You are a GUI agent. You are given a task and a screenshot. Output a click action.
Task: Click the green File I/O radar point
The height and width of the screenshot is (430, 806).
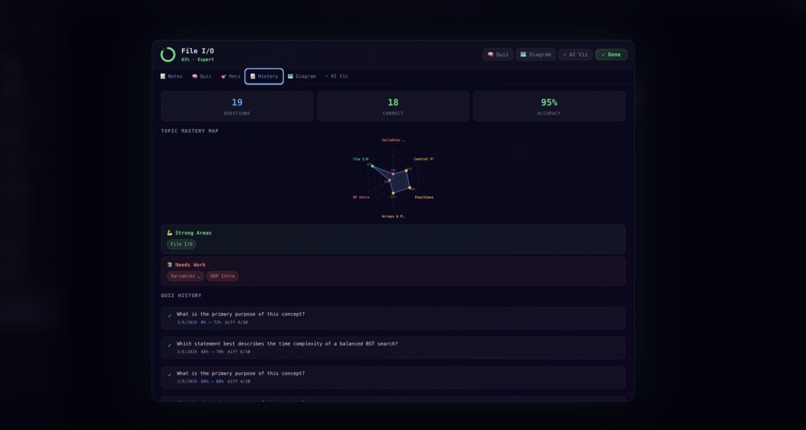(373, 166)
